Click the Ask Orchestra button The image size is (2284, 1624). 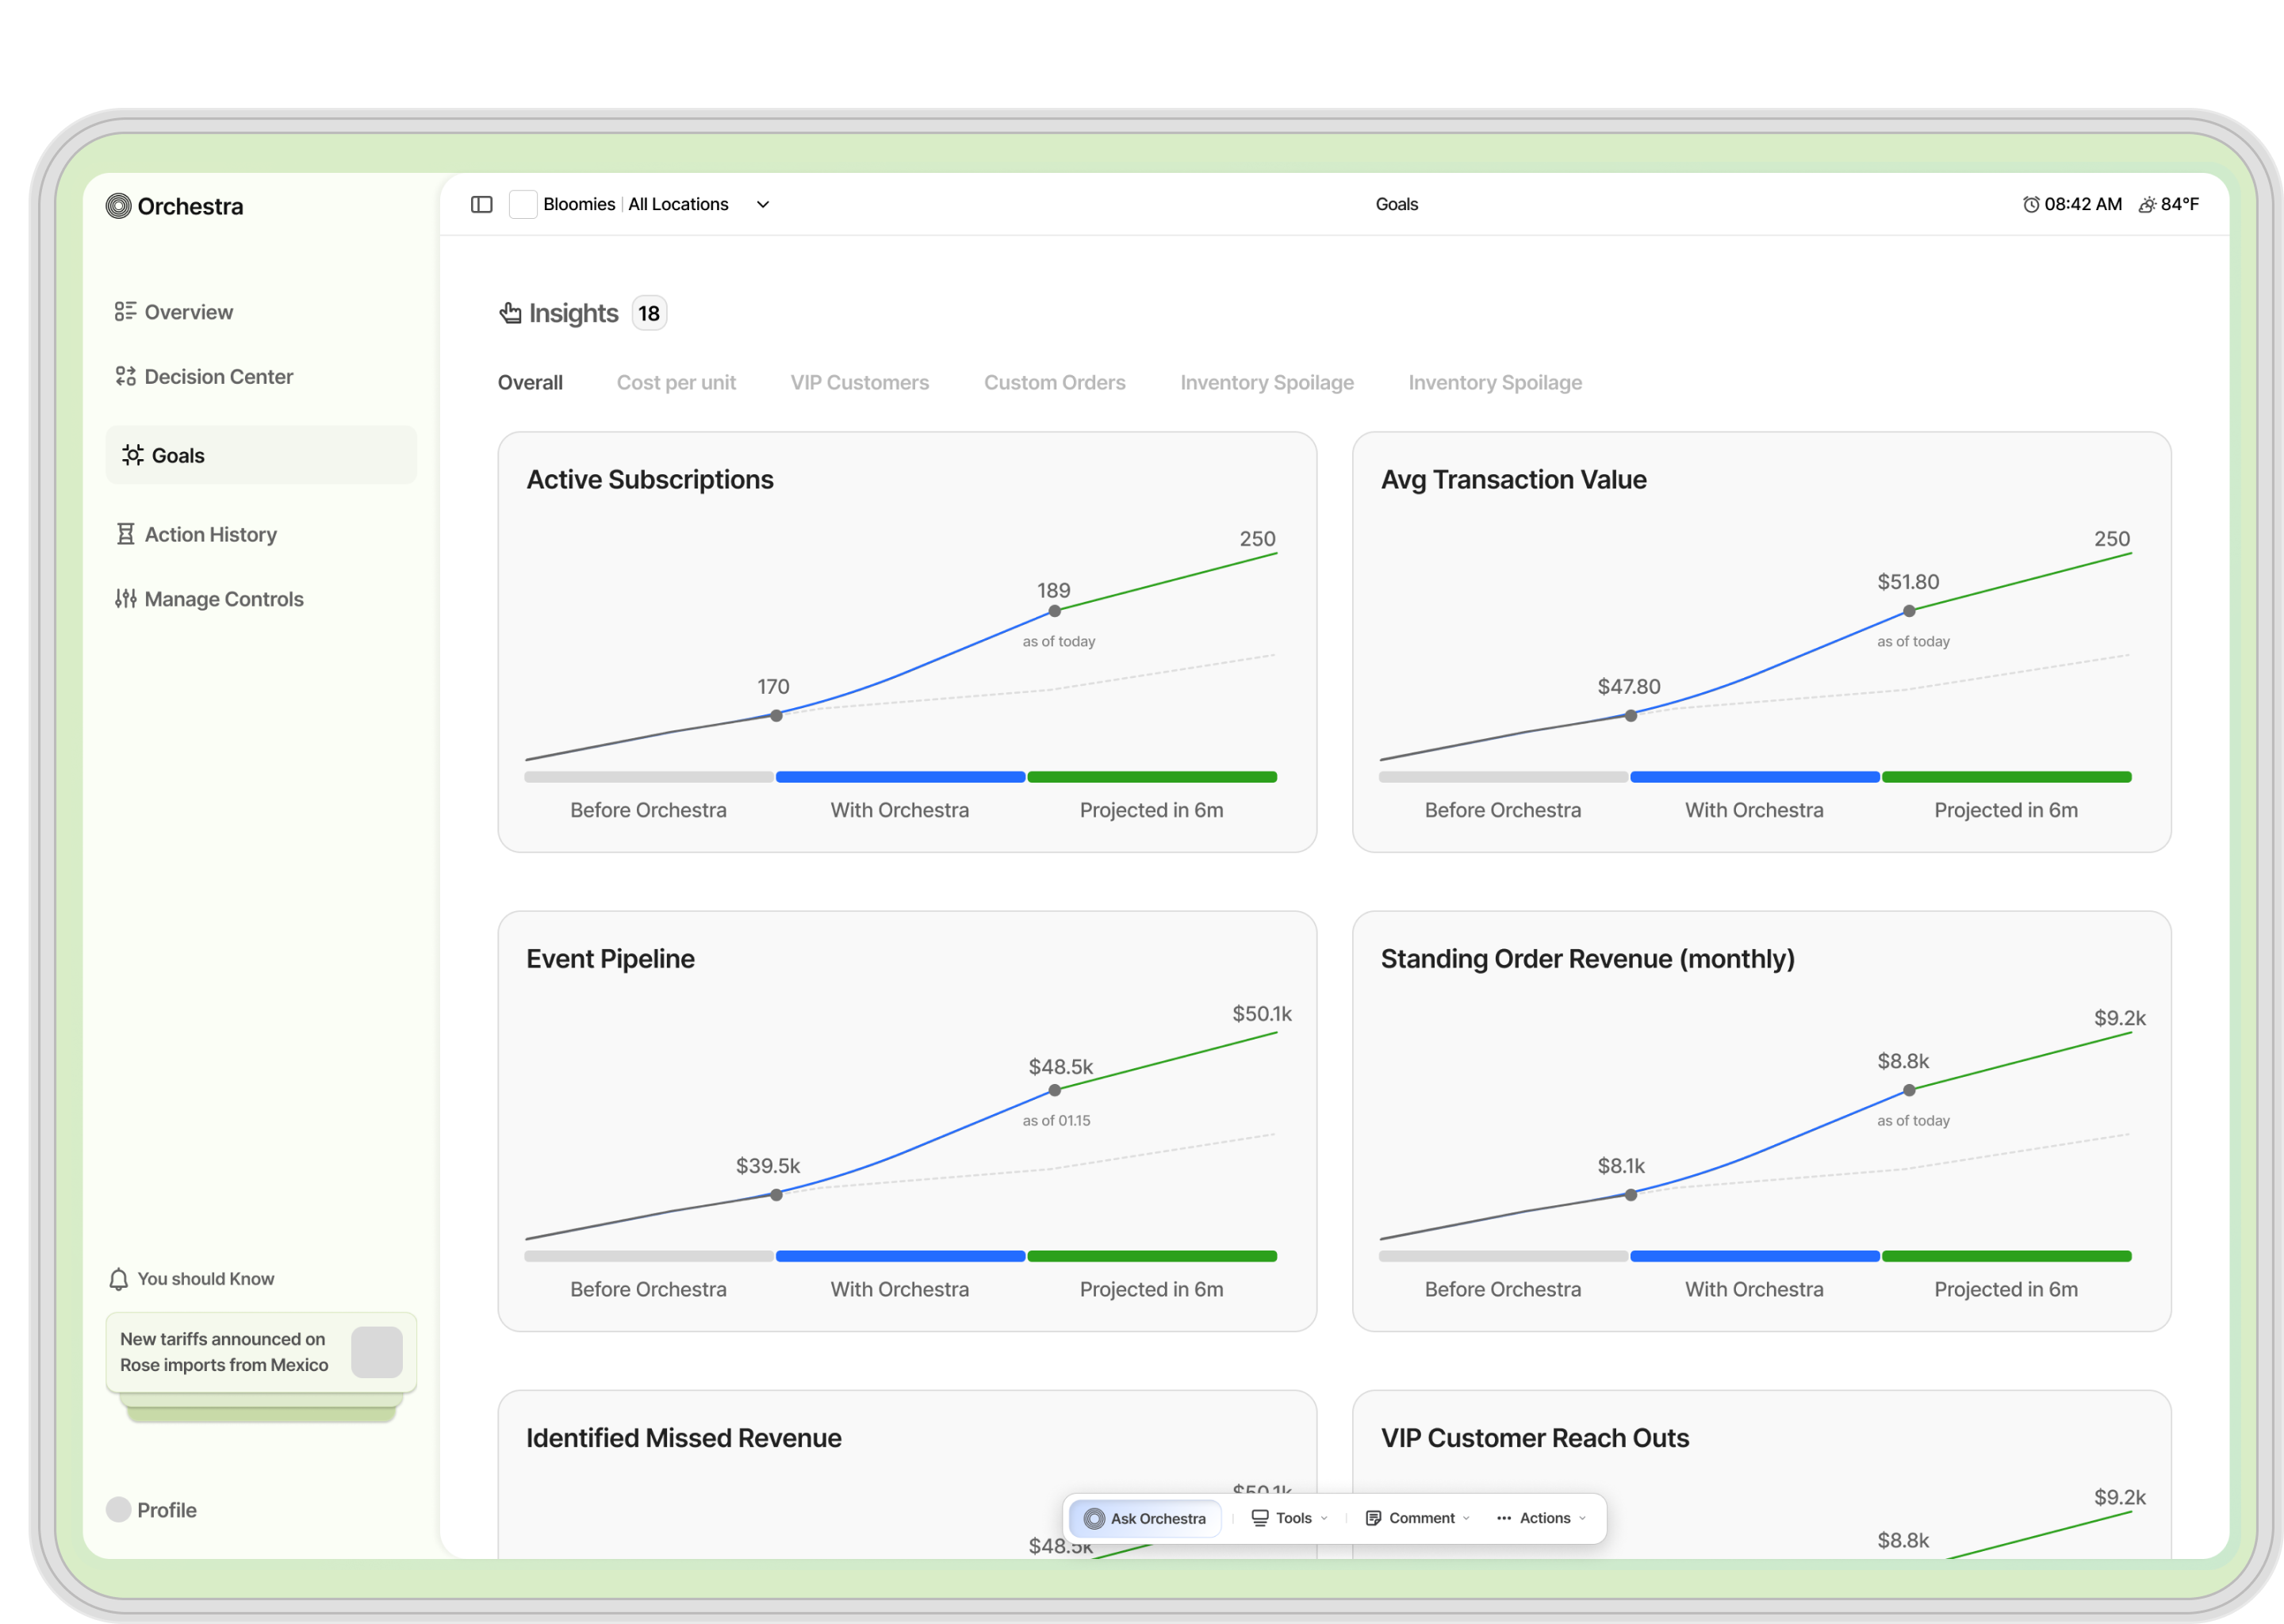click(x=1145, y=1518)
